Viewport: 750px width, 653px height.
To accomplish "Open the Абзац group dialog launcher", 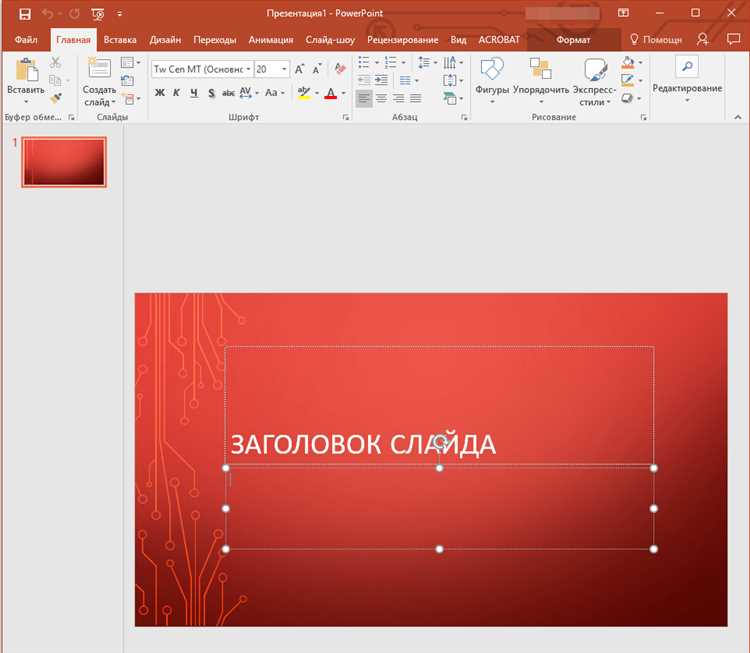I will point(464,117).
